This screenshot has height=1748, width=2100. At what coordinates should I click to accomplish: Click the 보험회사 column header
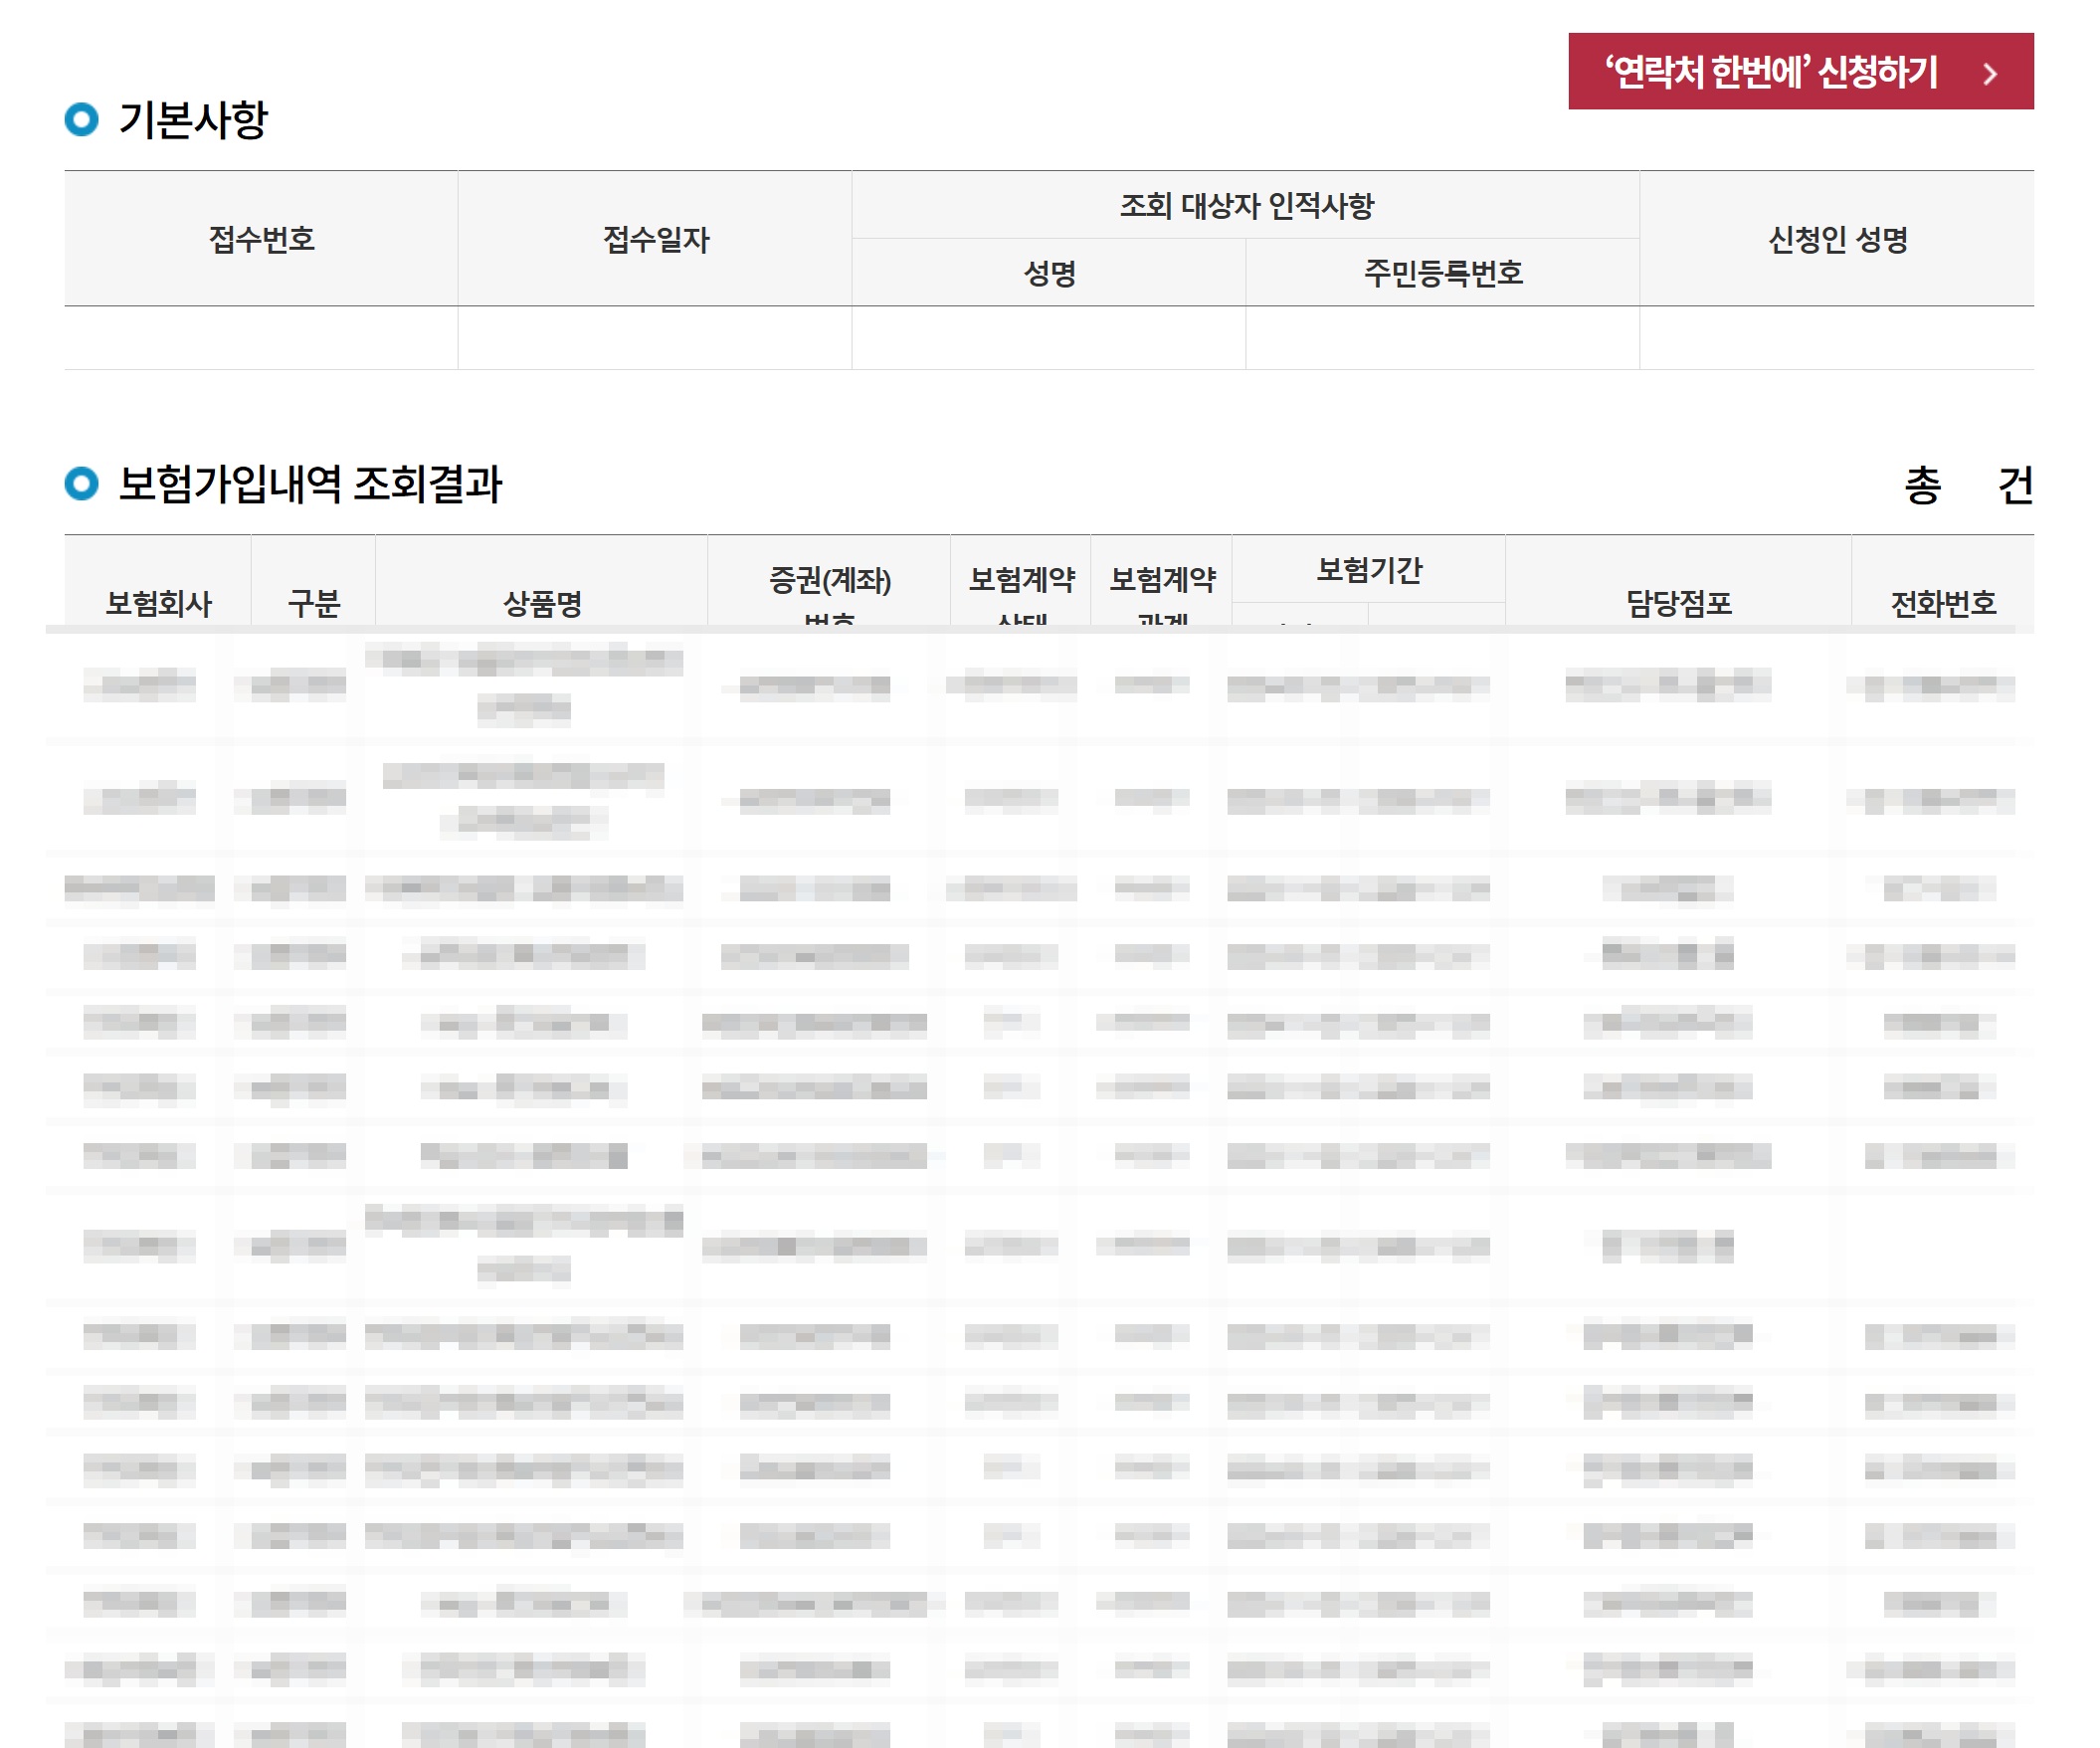(x=158, y=603)
